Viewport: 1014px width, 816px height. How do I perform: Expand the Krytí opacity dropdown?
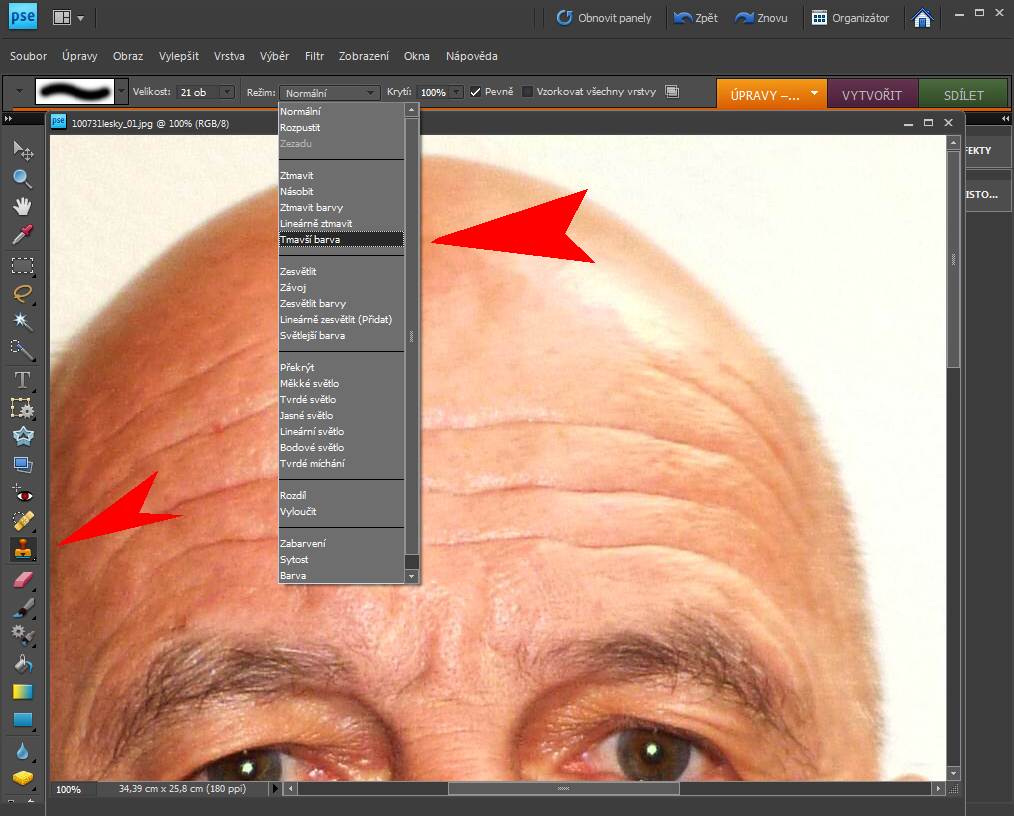click(457, 92)
